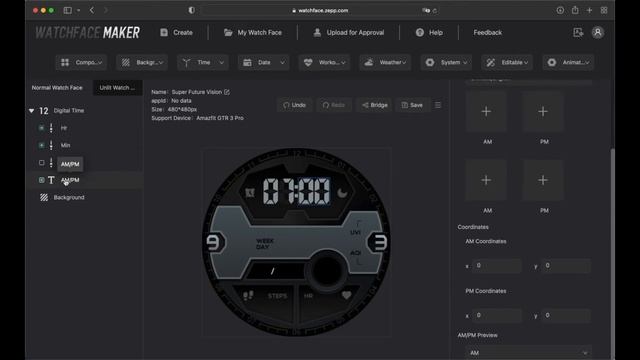640x360 pixels.
Task: Expand the Weather dropdown
Action: (x=385, y=62)
